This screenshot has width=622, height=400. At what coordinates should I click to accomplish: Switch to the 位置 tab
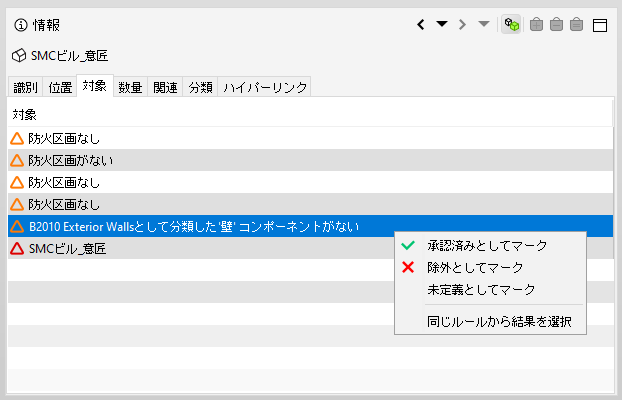tap(60, 87)
